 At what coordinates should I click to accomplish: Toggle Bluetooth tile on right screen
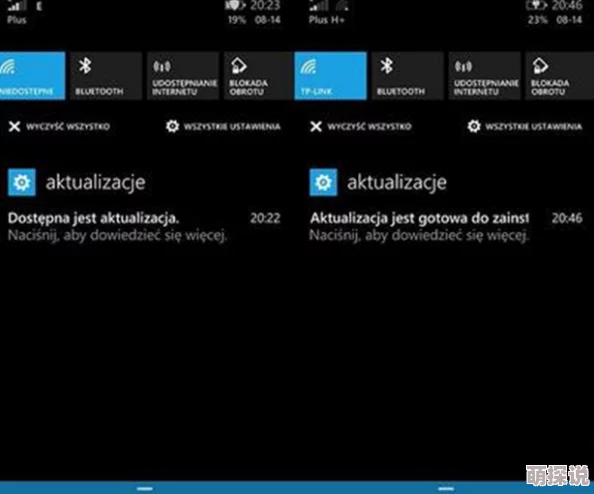point(407,76)
